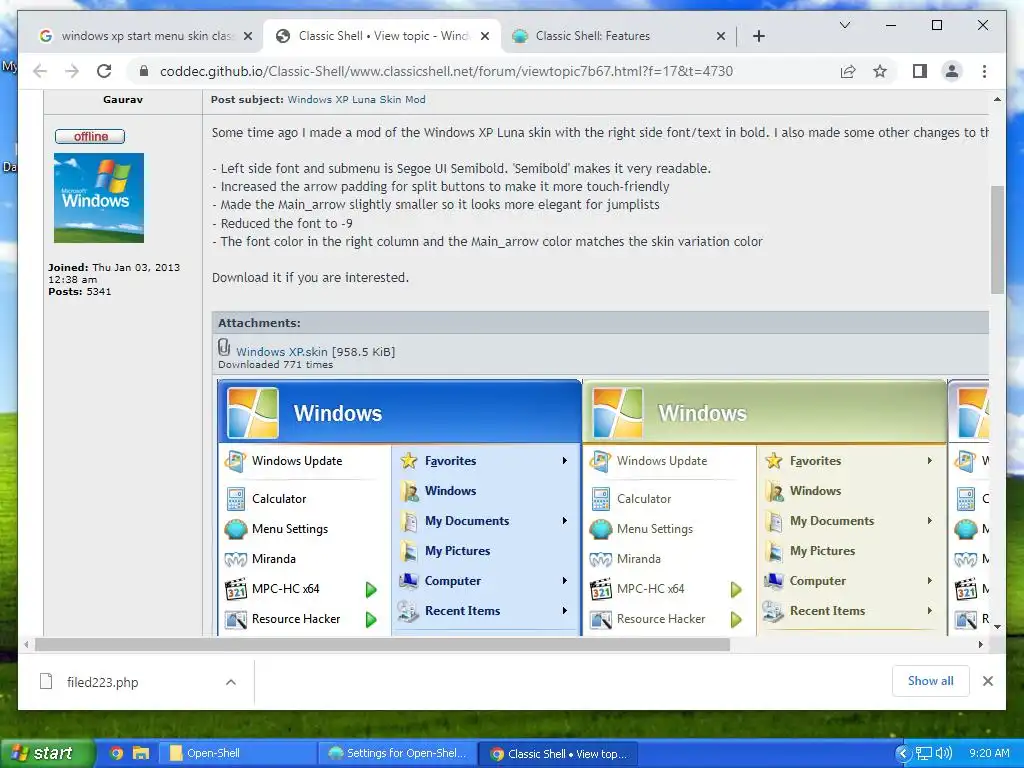The image size is (1024, 768).
Task: Click MPC-HC x64 icon in blue skin
Action: tap(236, 589)
